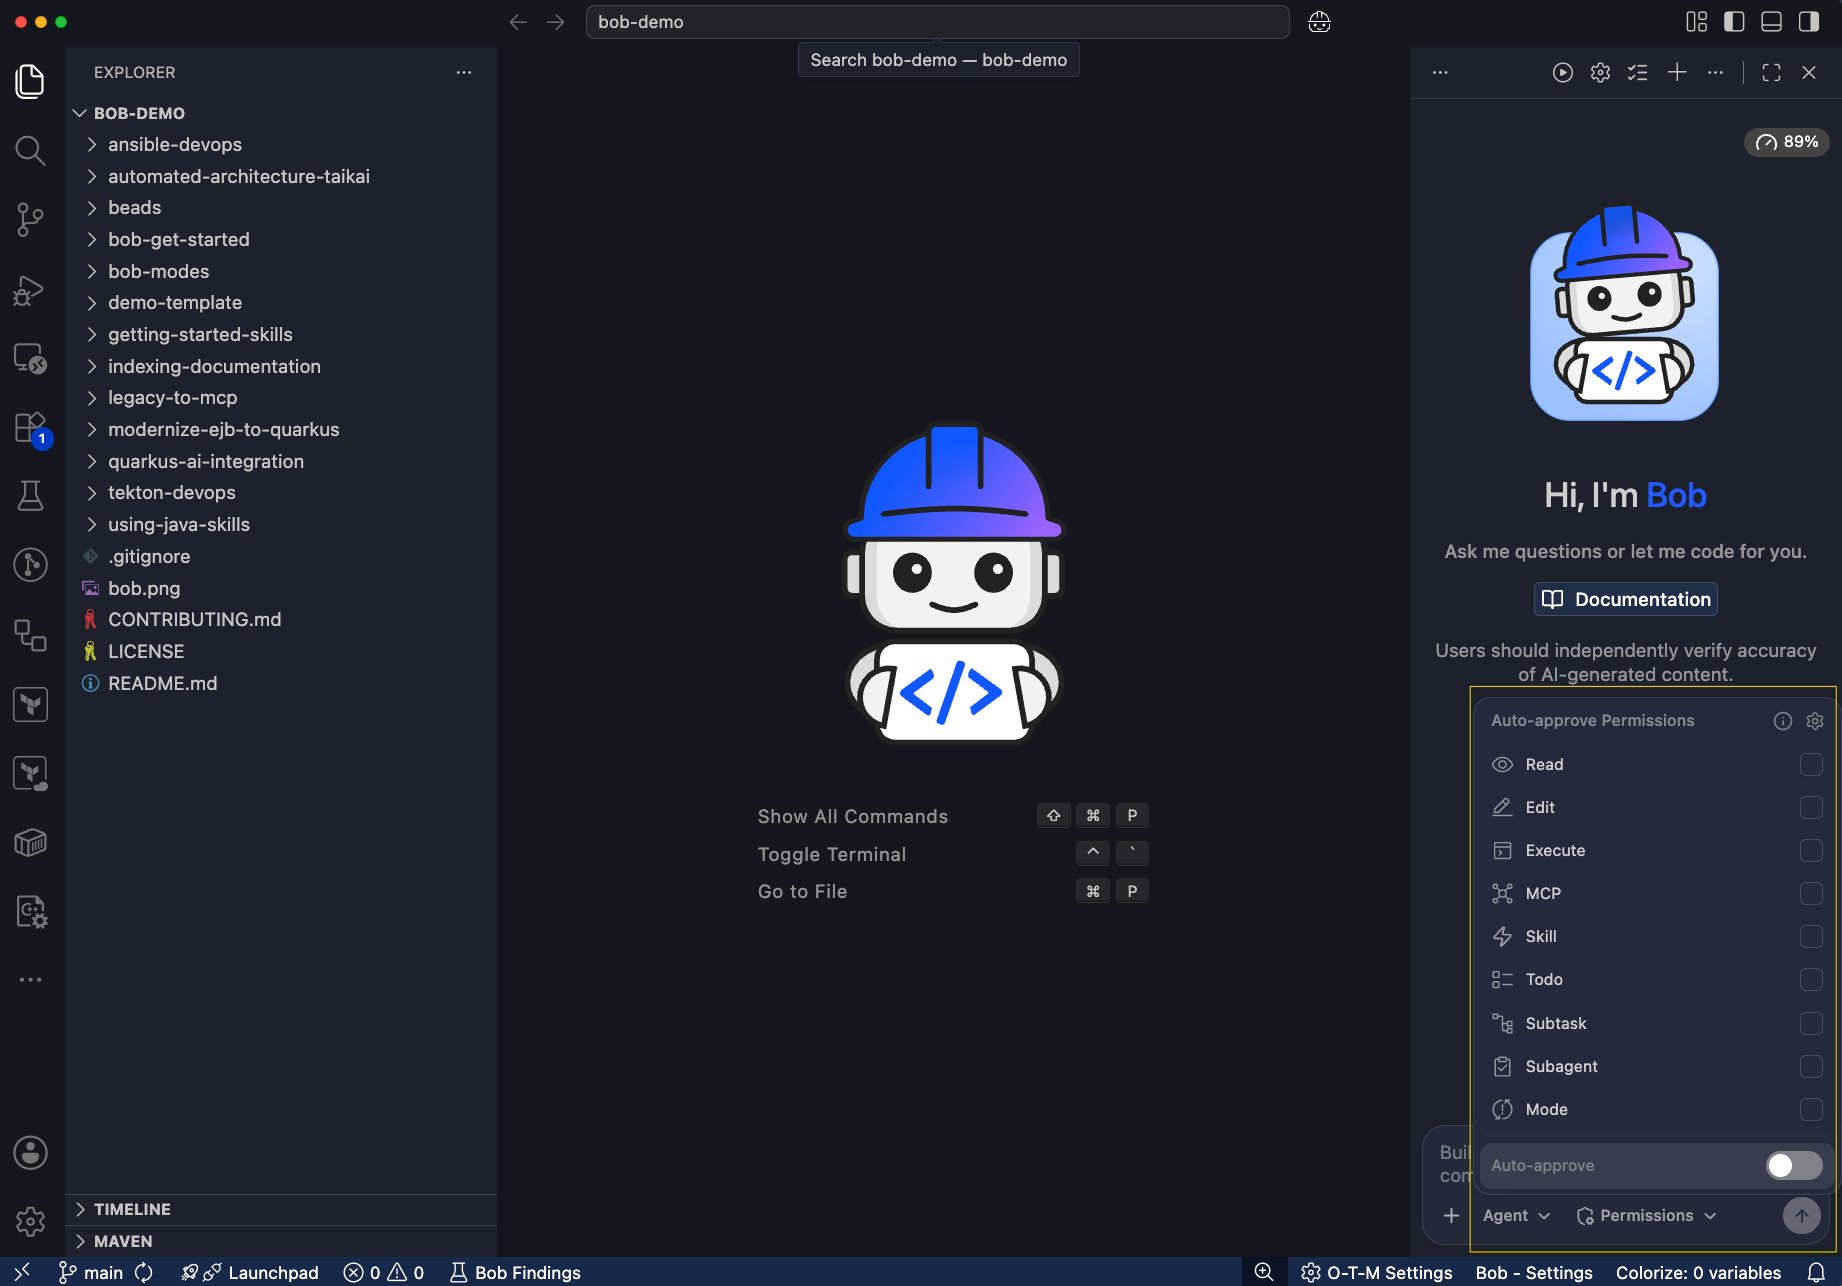Click the play icon in Bob panel toolbar
This screenshot has width=1842, height=1286.
1562,72
